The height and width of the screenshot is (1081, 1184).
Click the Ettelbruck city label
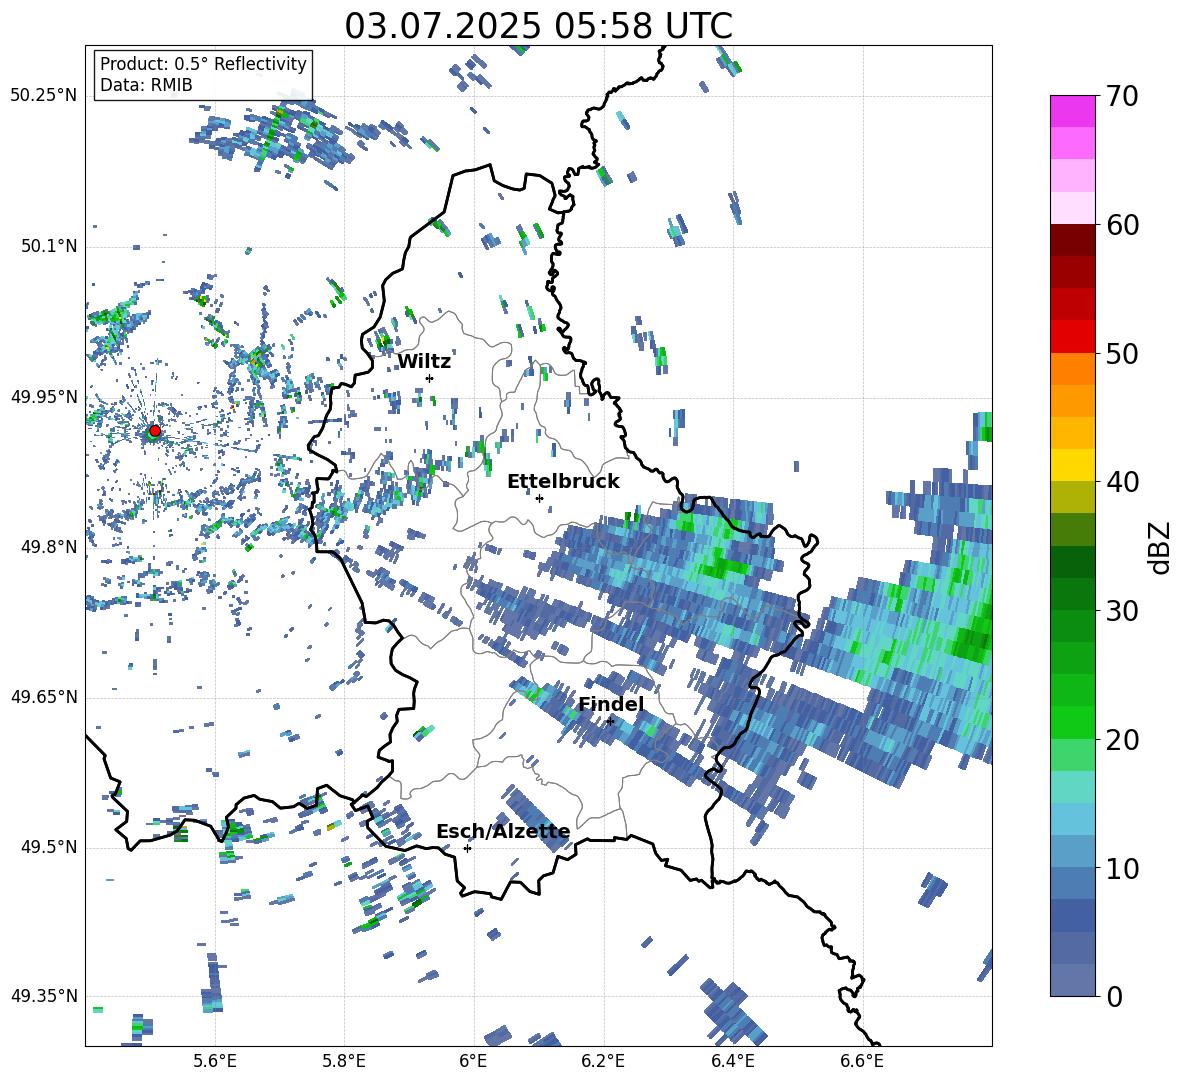[563, 482]
